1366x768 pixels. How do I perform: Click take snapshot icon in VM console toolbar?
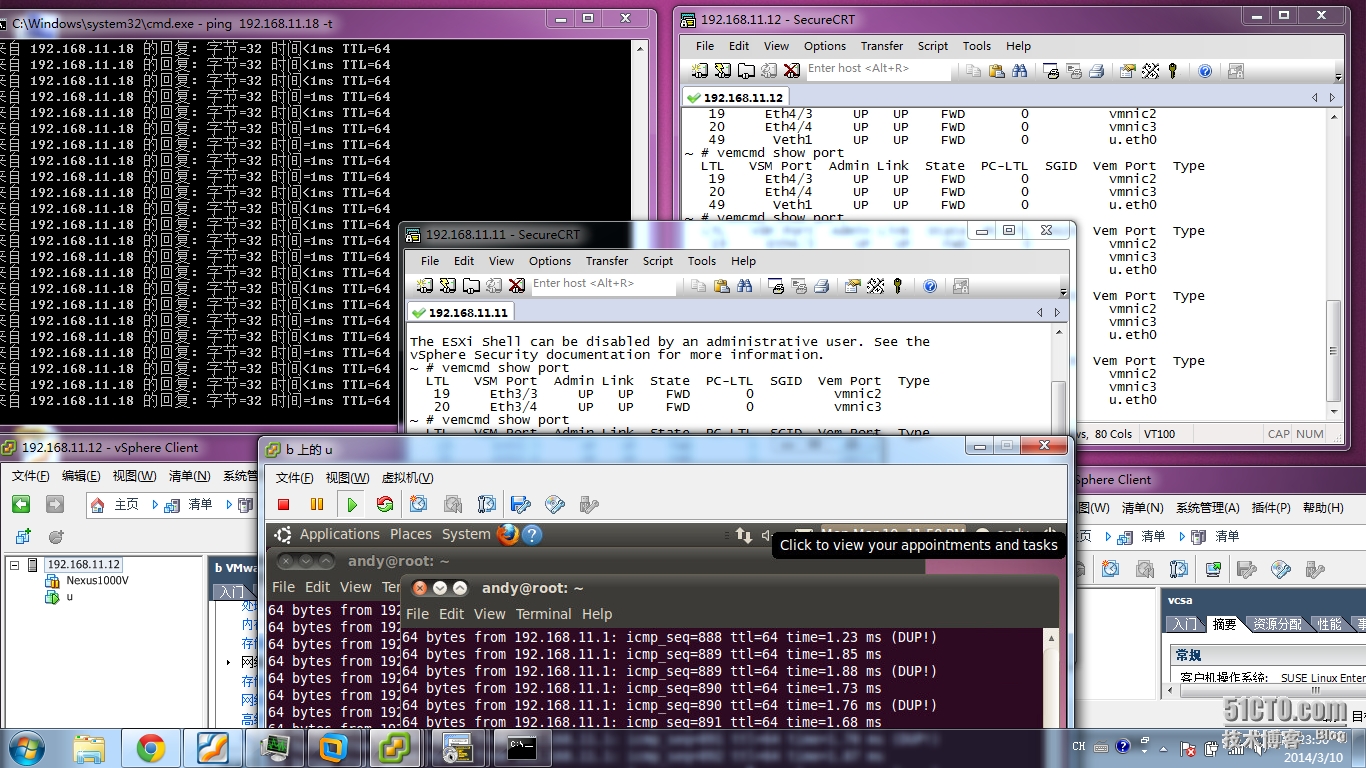pos(419,505)
